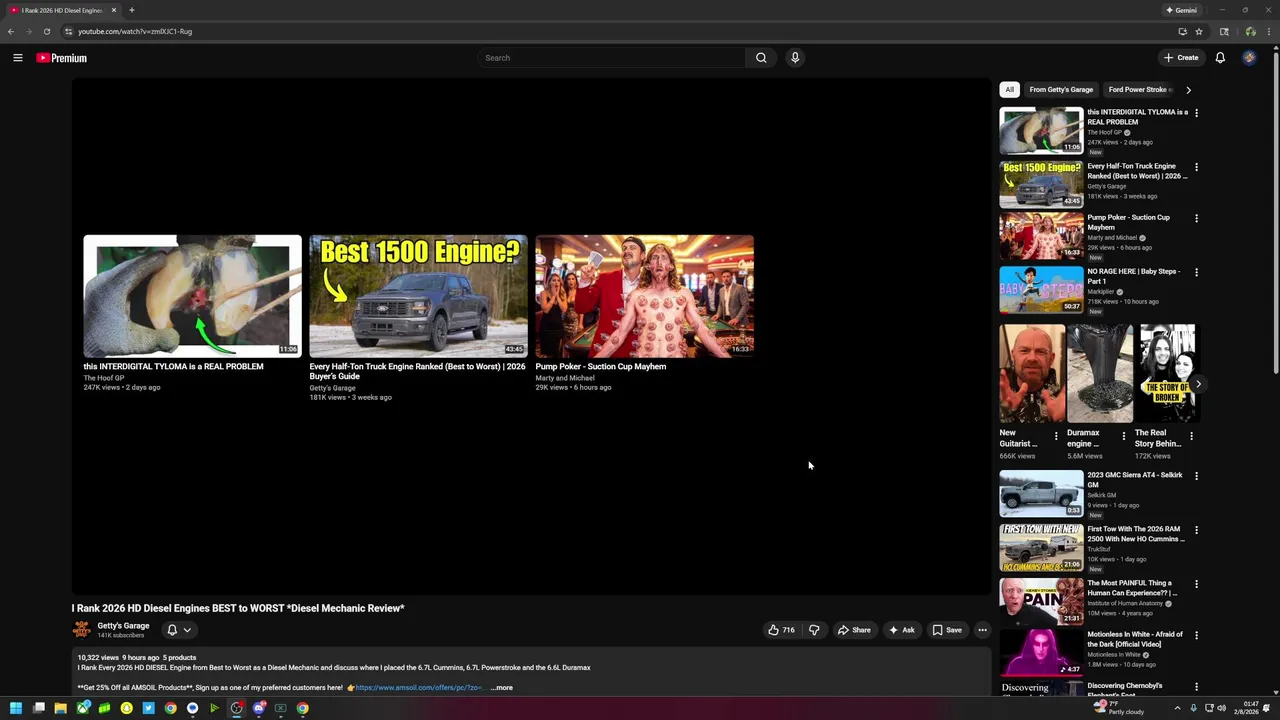Save video to playlist
Viewport: 1280px width, 720px height.
tap(947, 630)
